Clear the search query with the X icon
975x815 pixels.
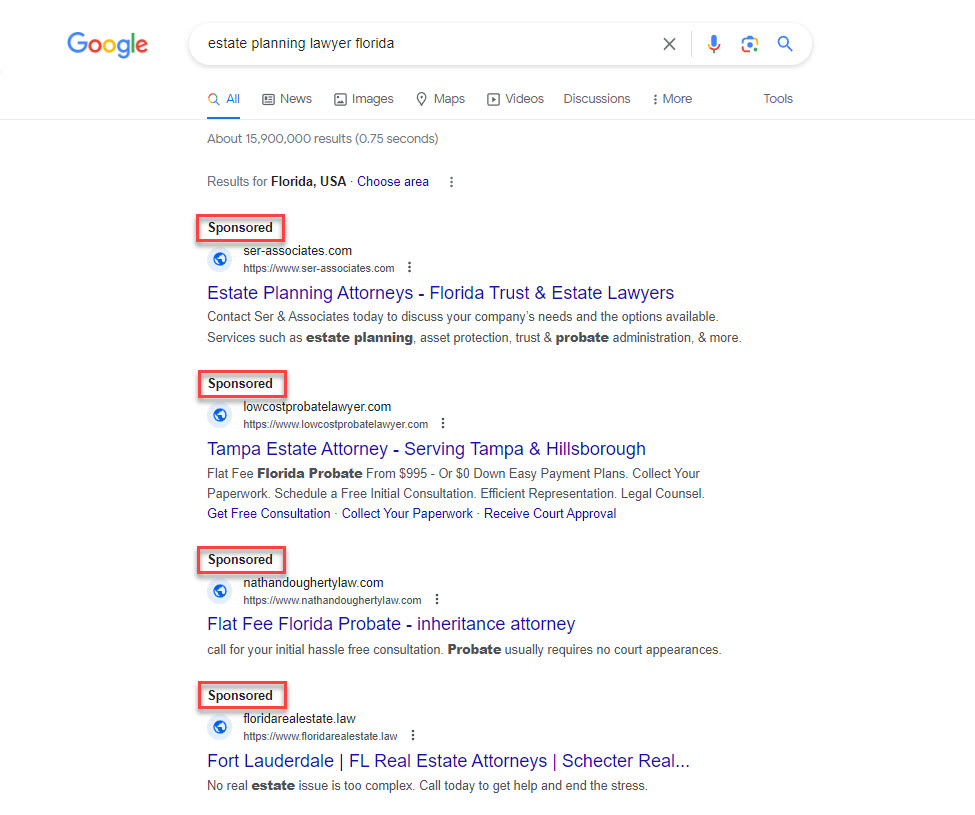coord(669,44)
